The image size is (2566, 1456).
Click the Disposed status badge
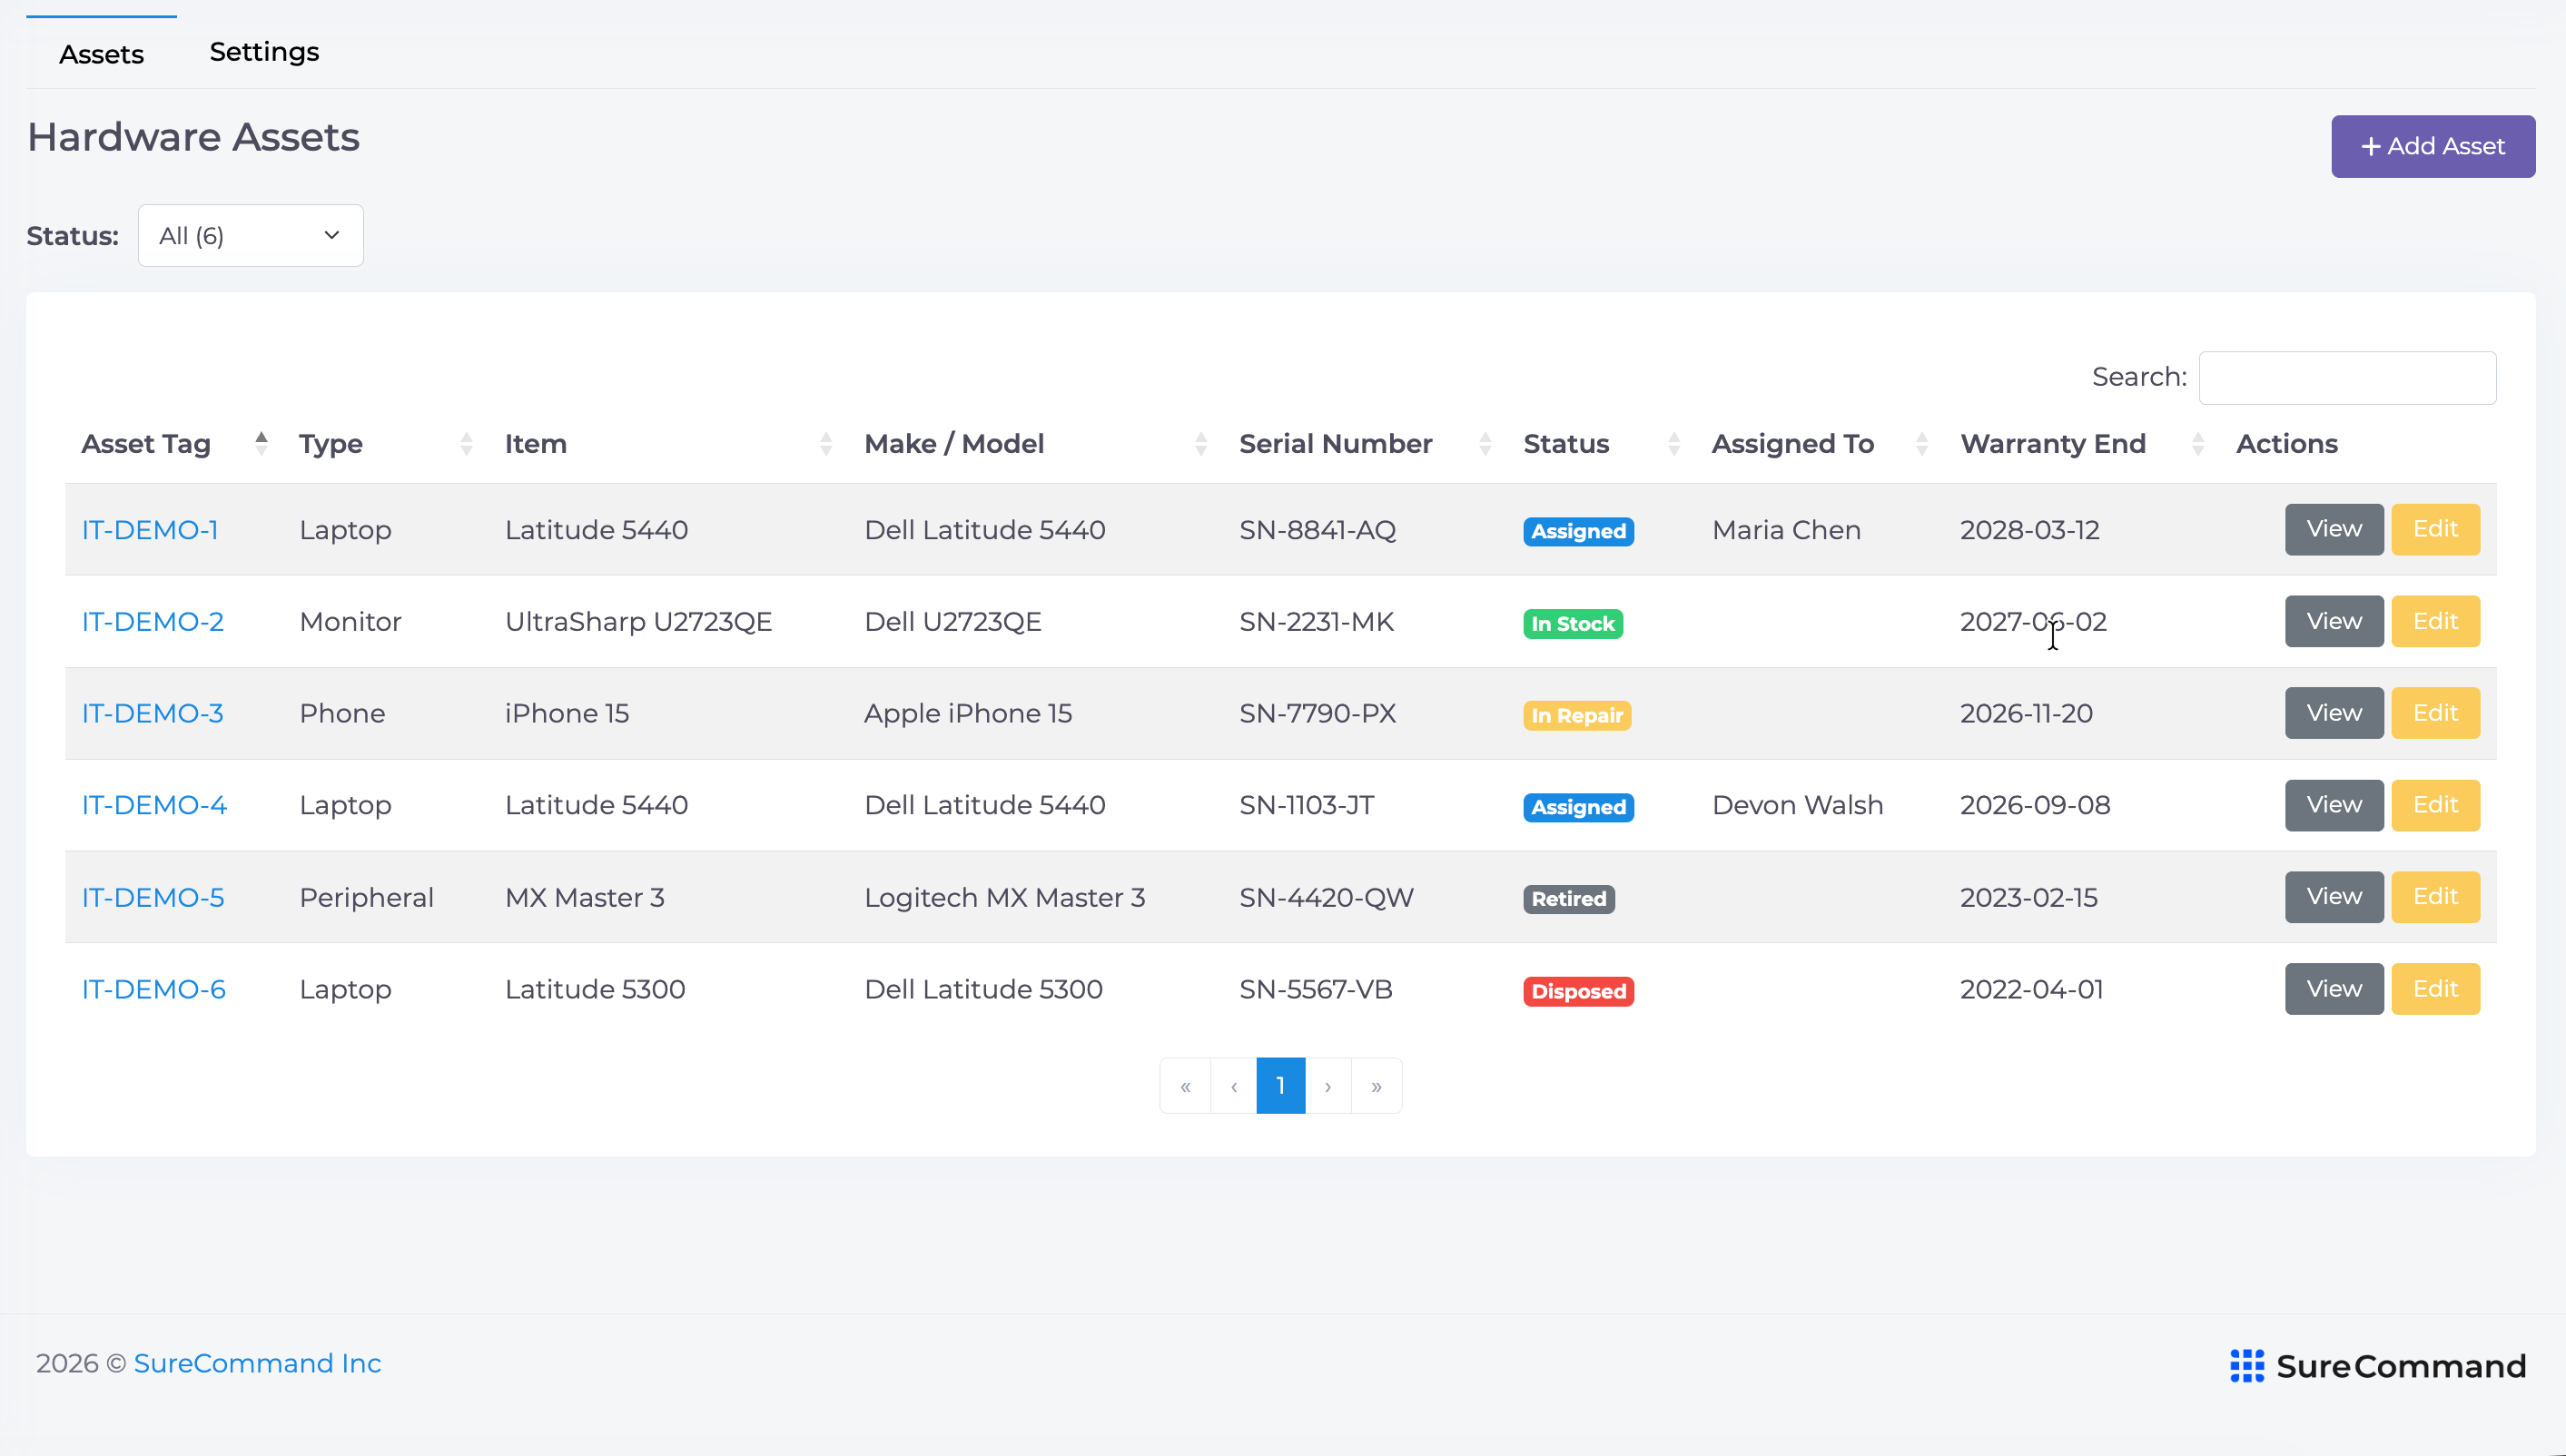coord(1579,992)
